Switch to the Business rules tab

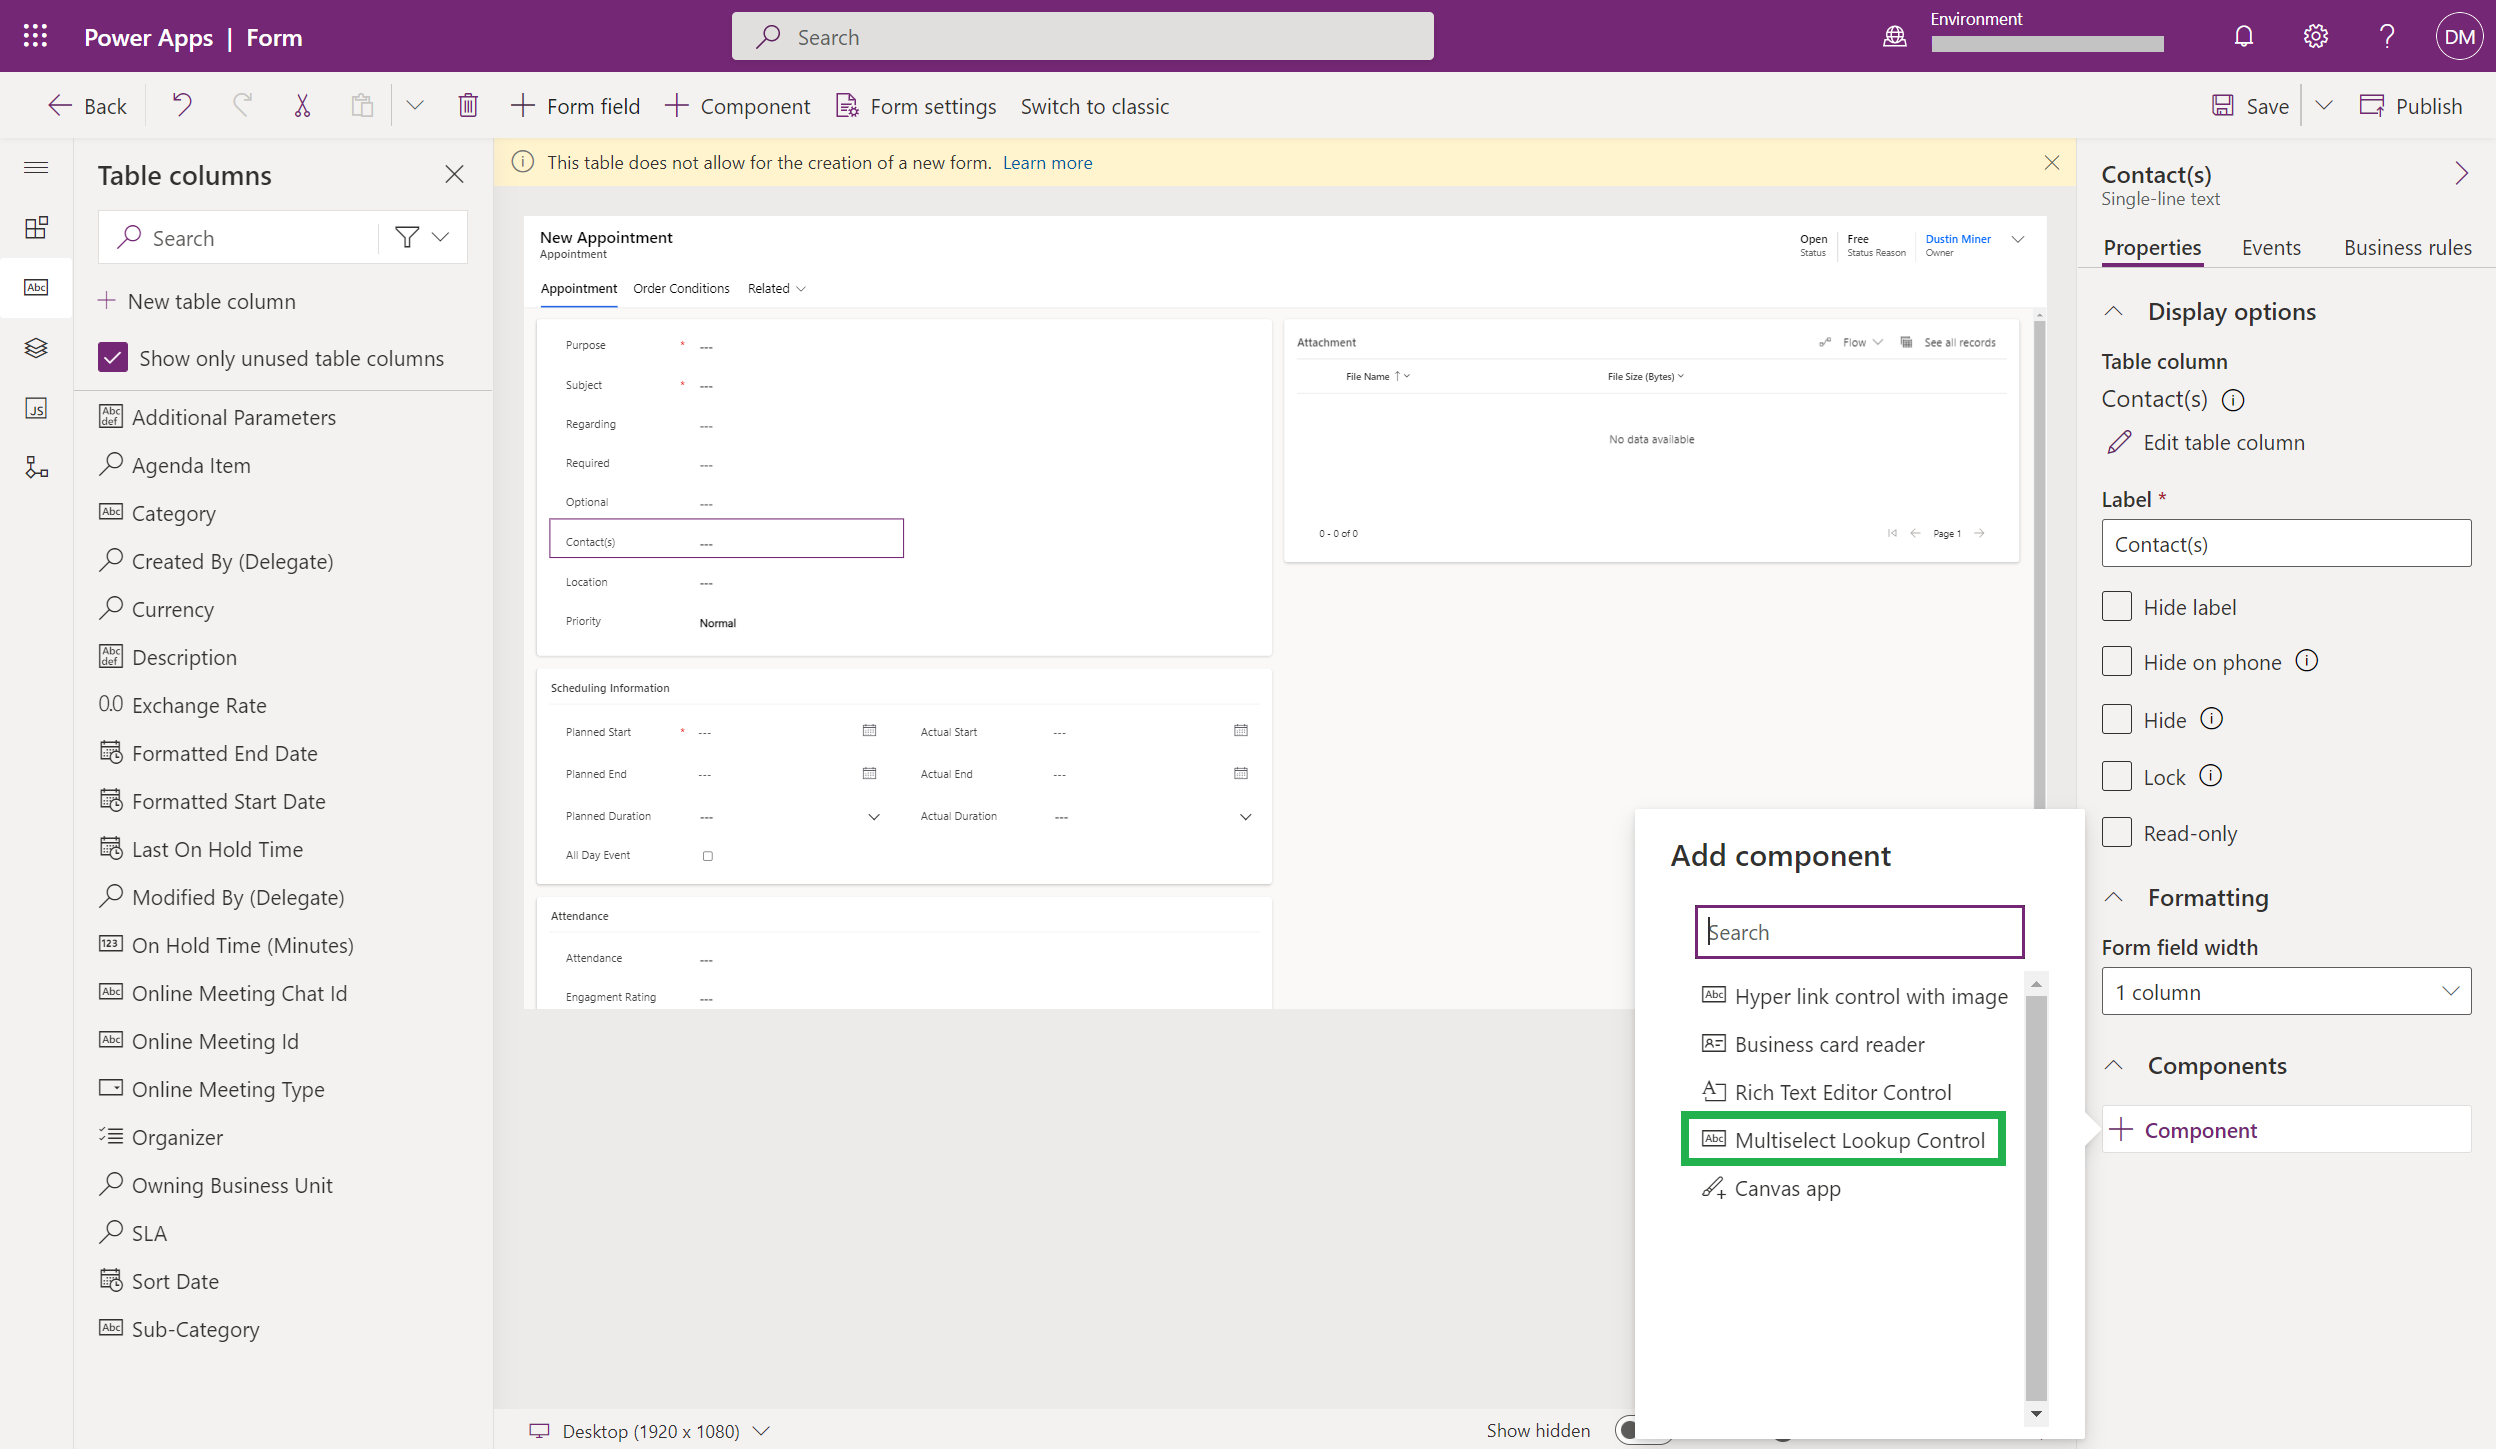point(2407,247)
